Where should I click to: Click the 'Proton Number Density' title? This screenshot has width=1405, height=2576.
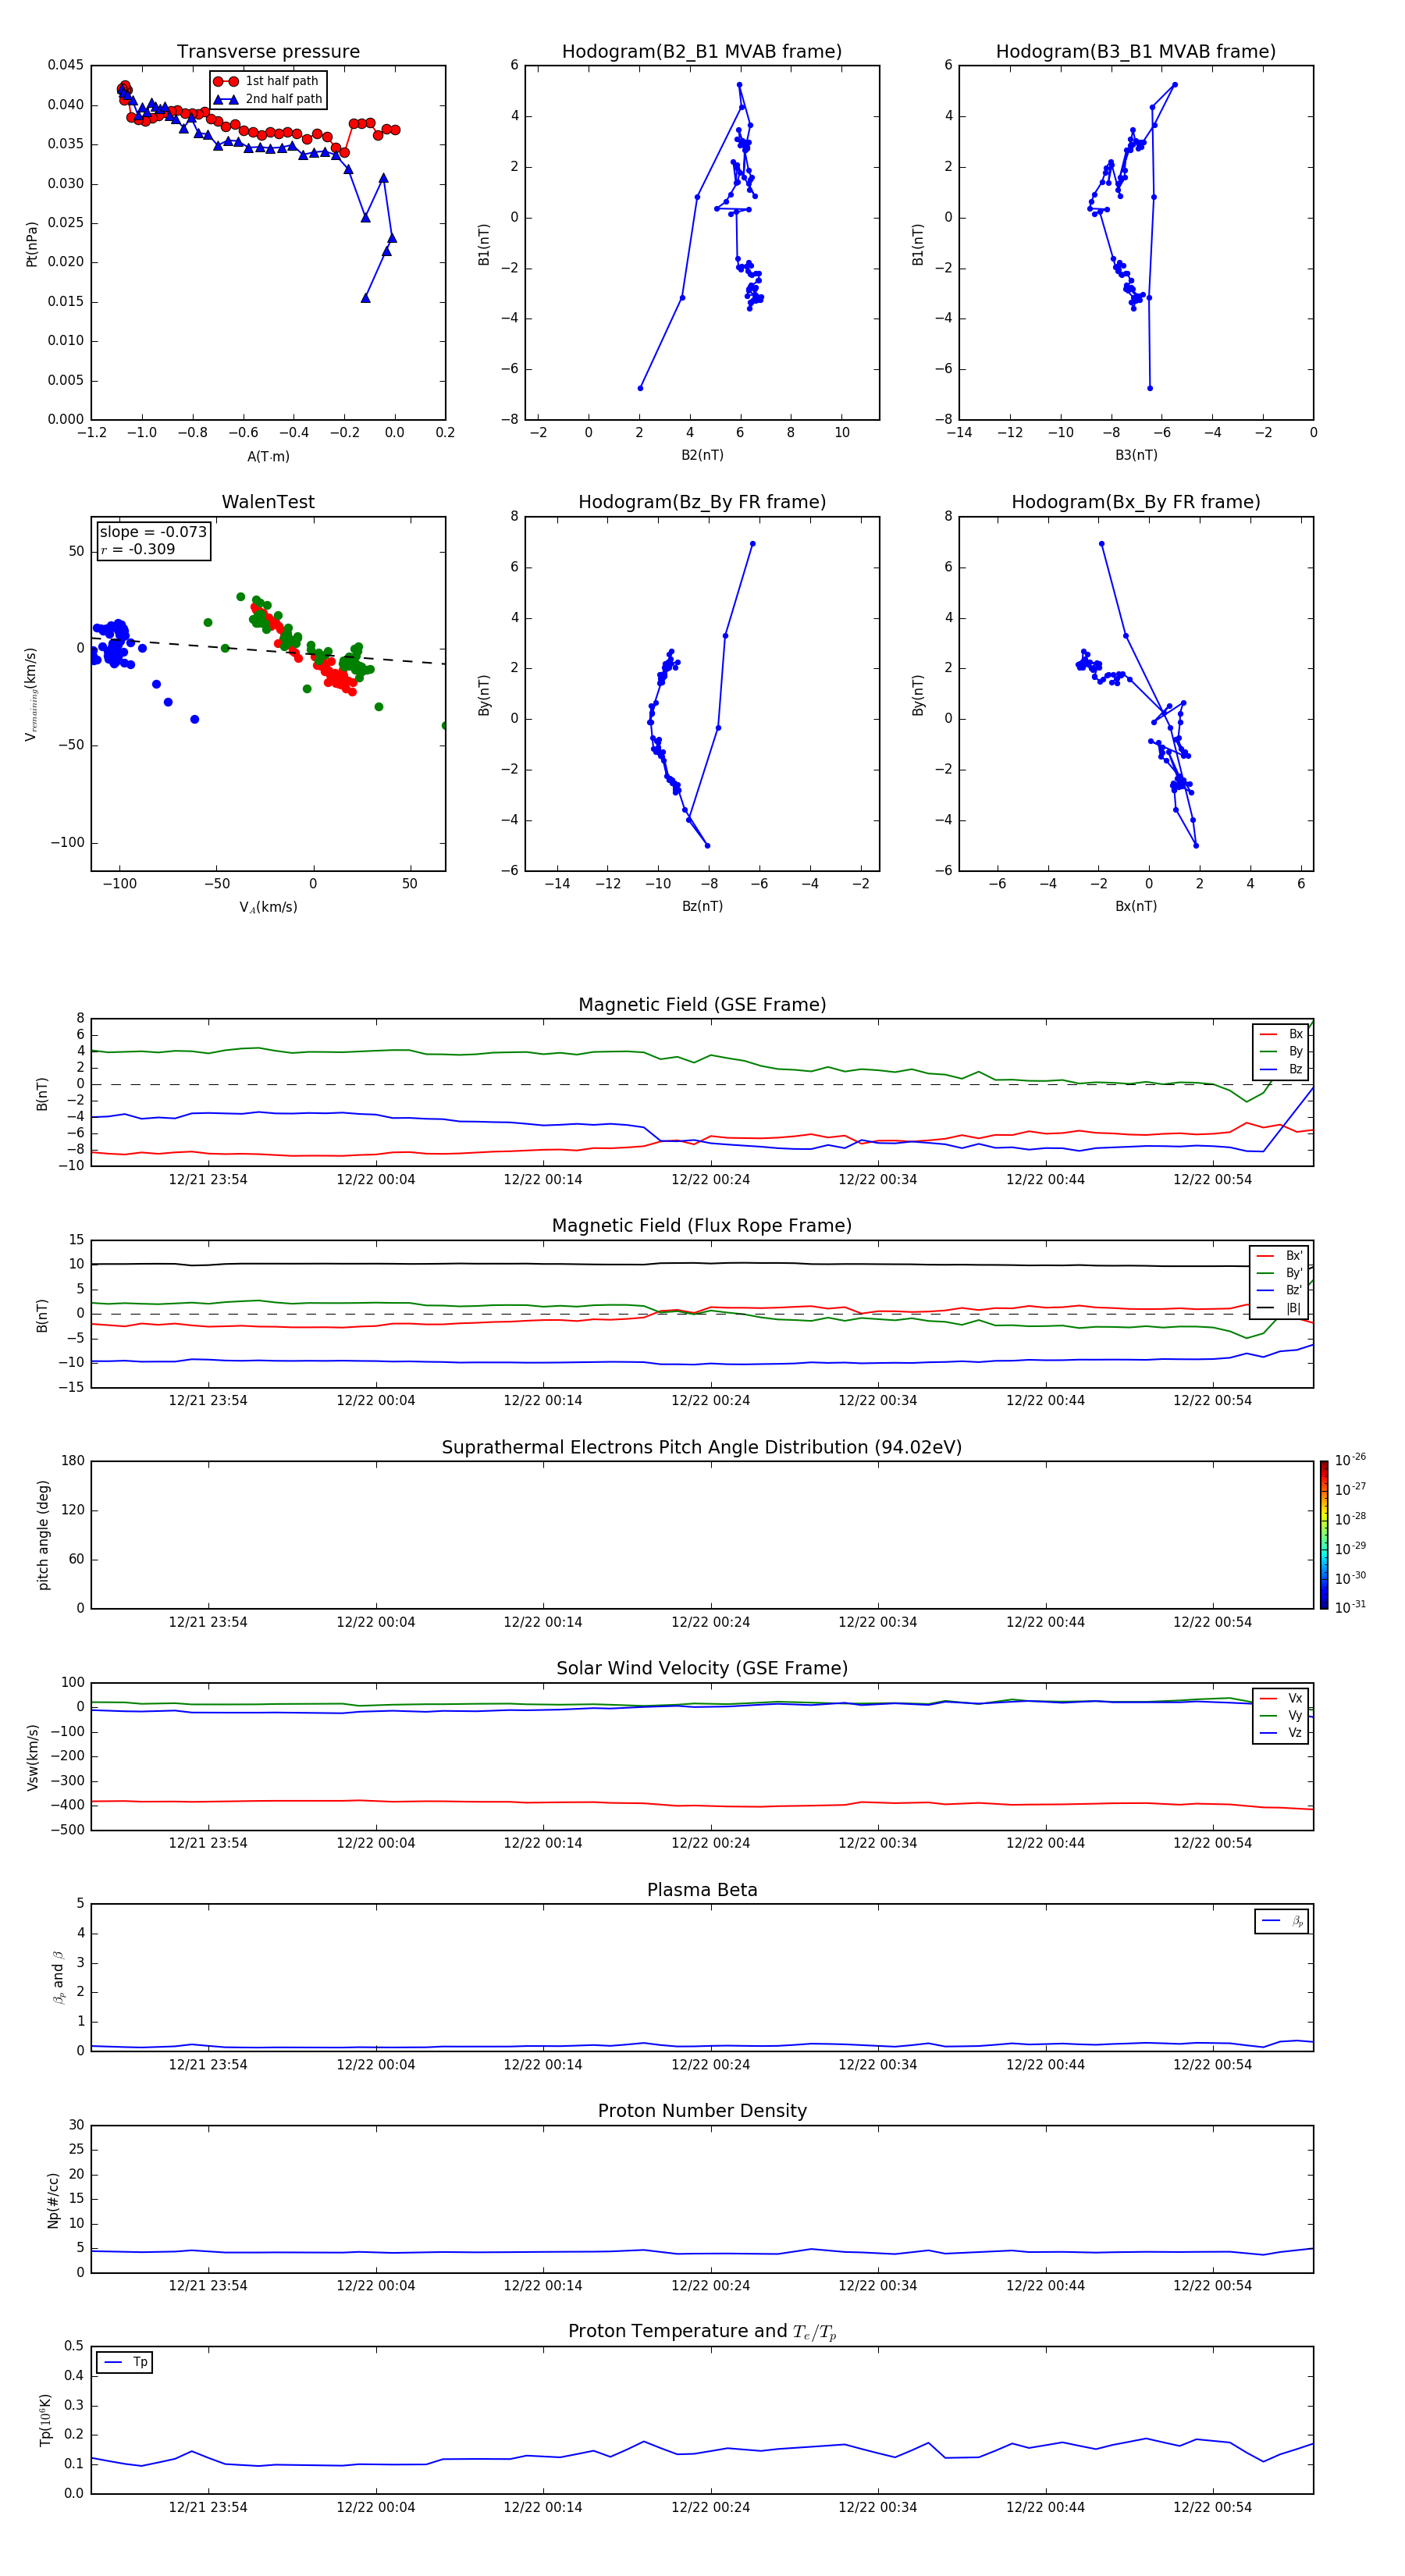tap(702, 2111)
